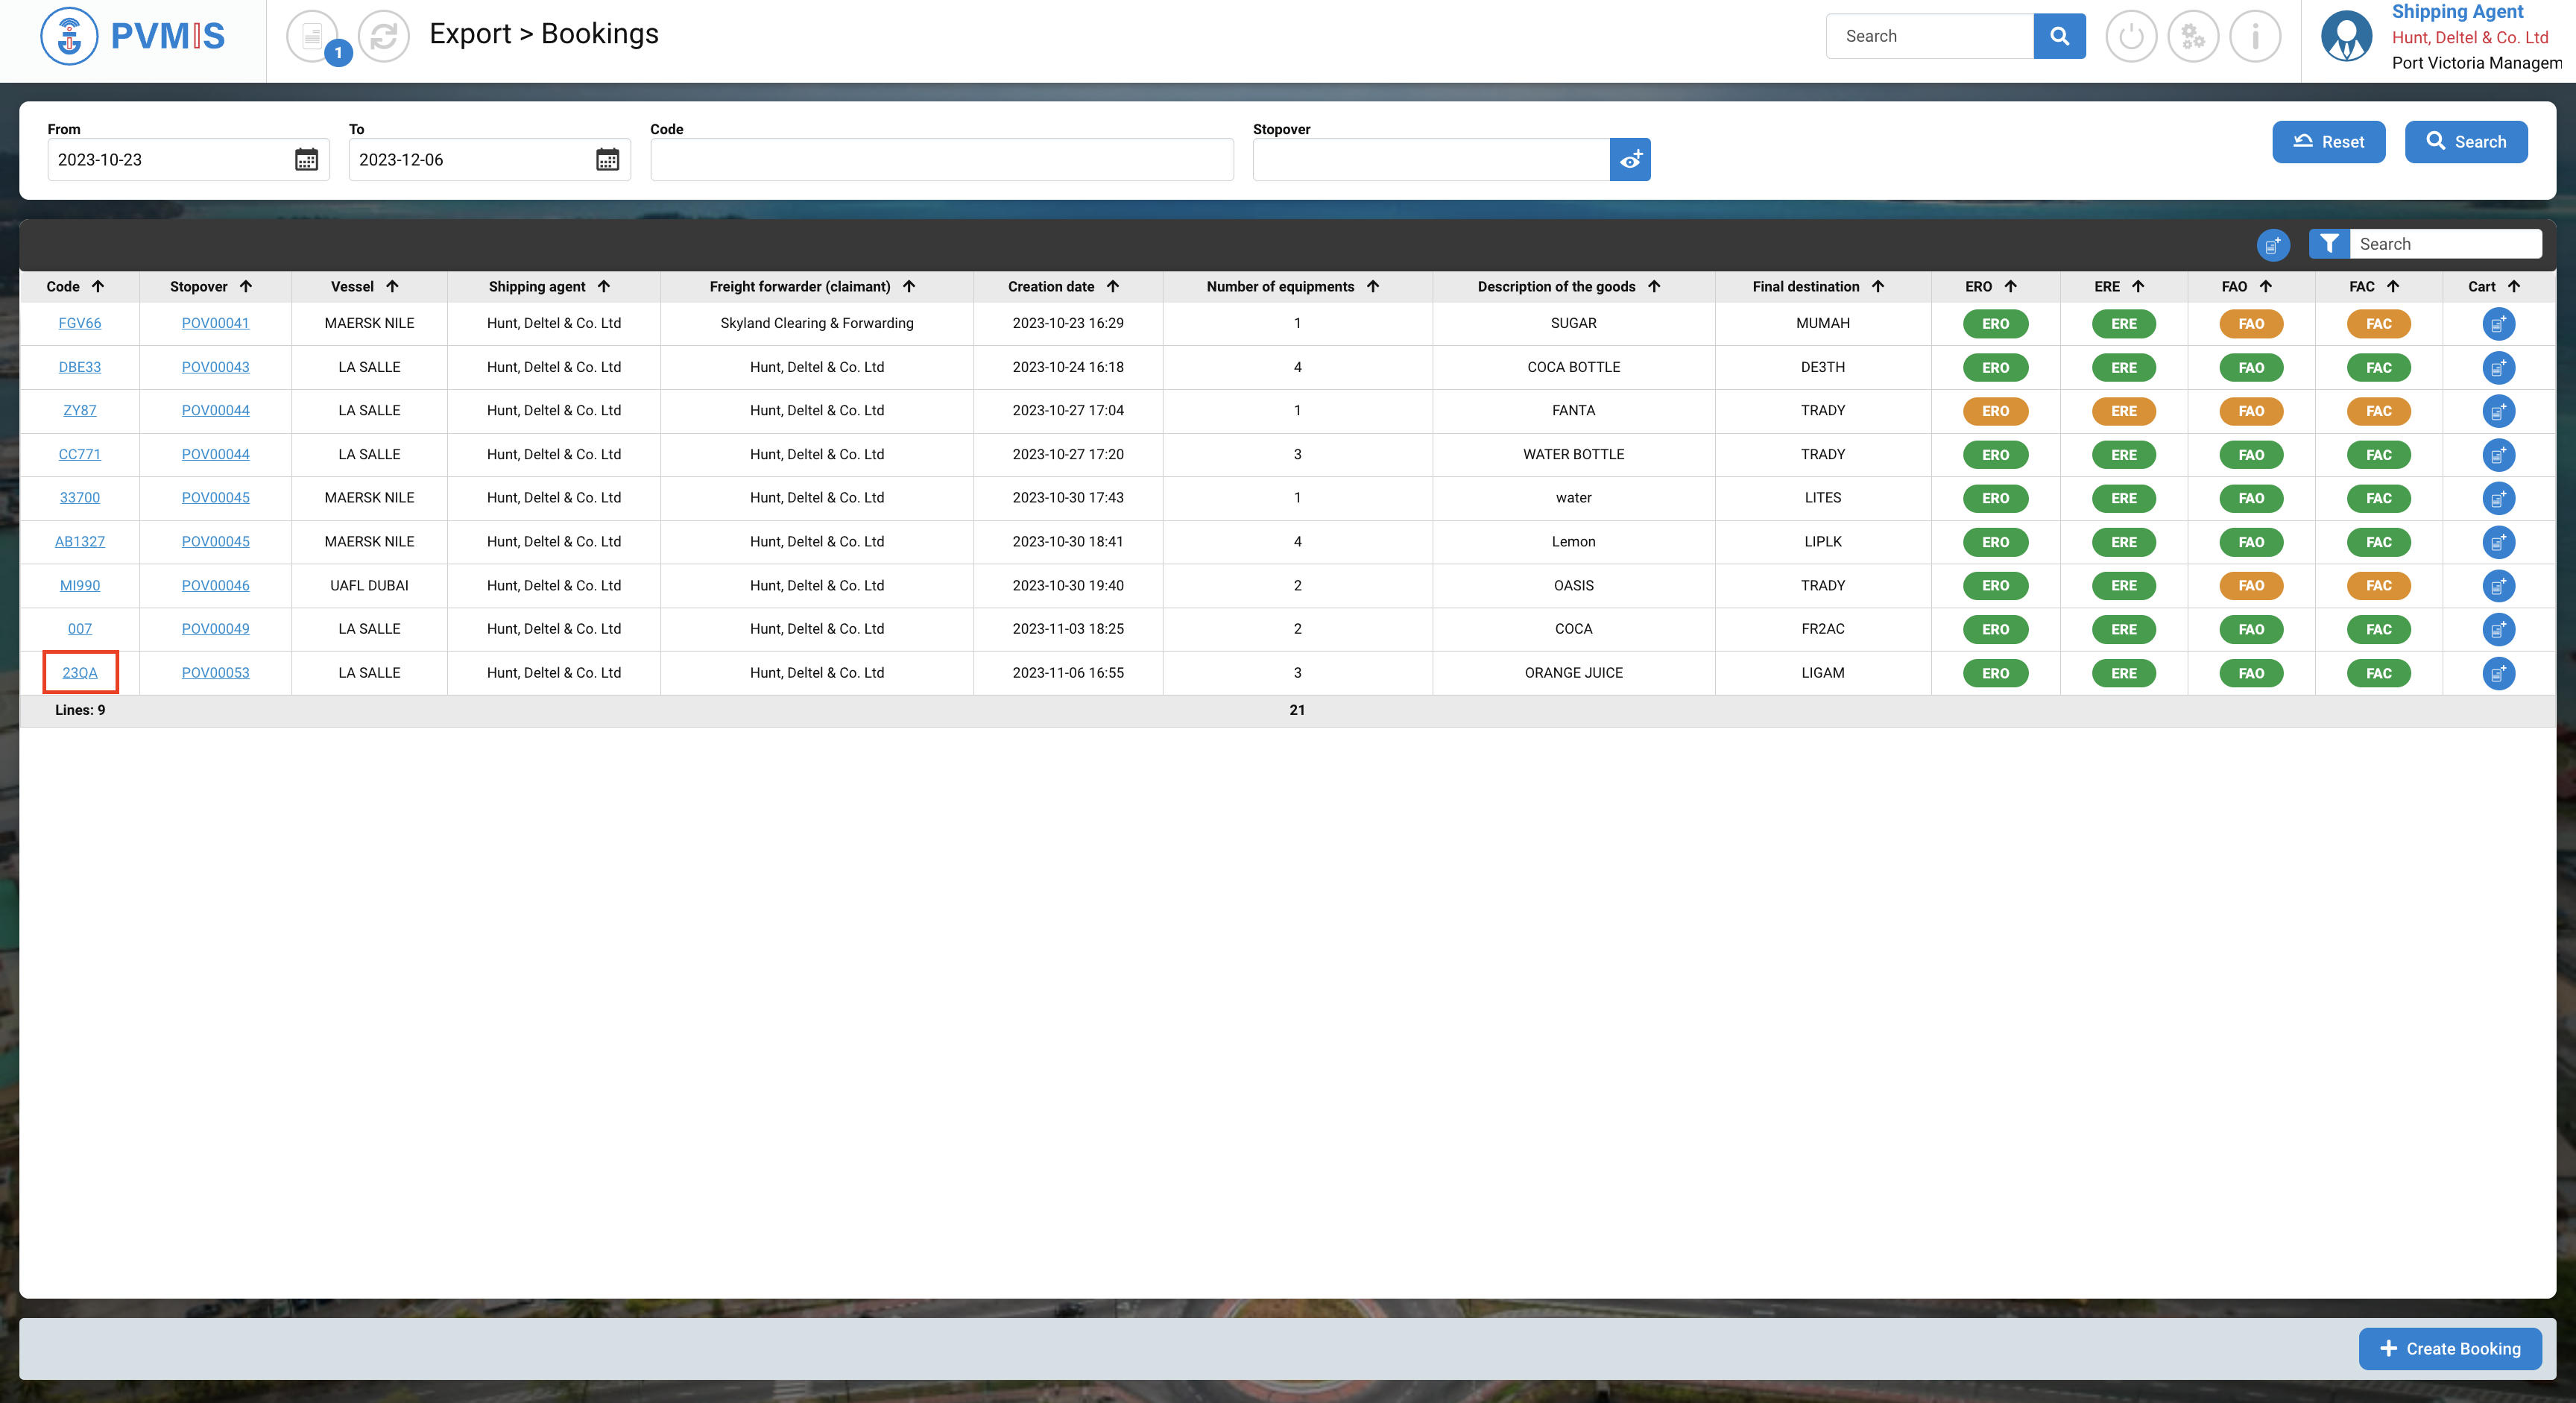Click the power logout icon
Image resolution: width=2576 pixels, height=1403 pixels.
(x=2130, y=37)
